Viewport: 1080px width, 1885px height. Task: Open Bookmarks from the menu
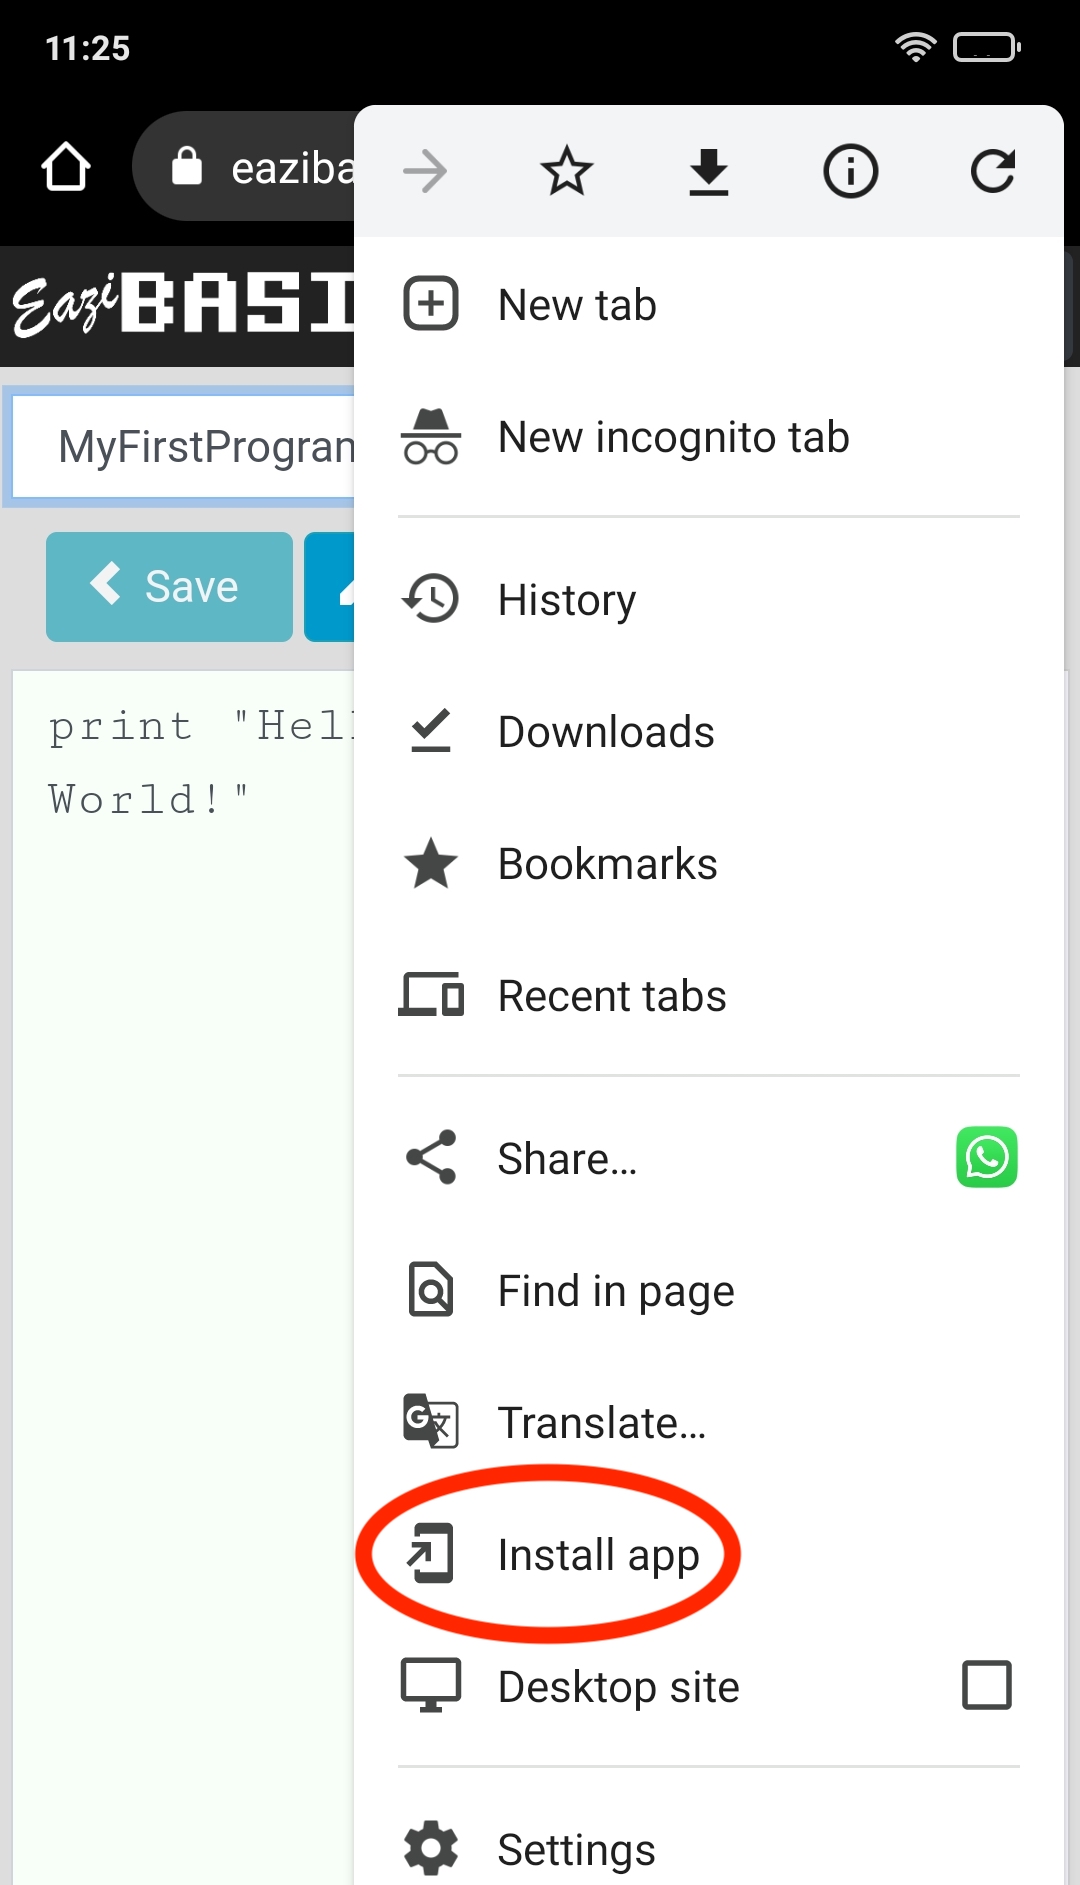[607, 864]
